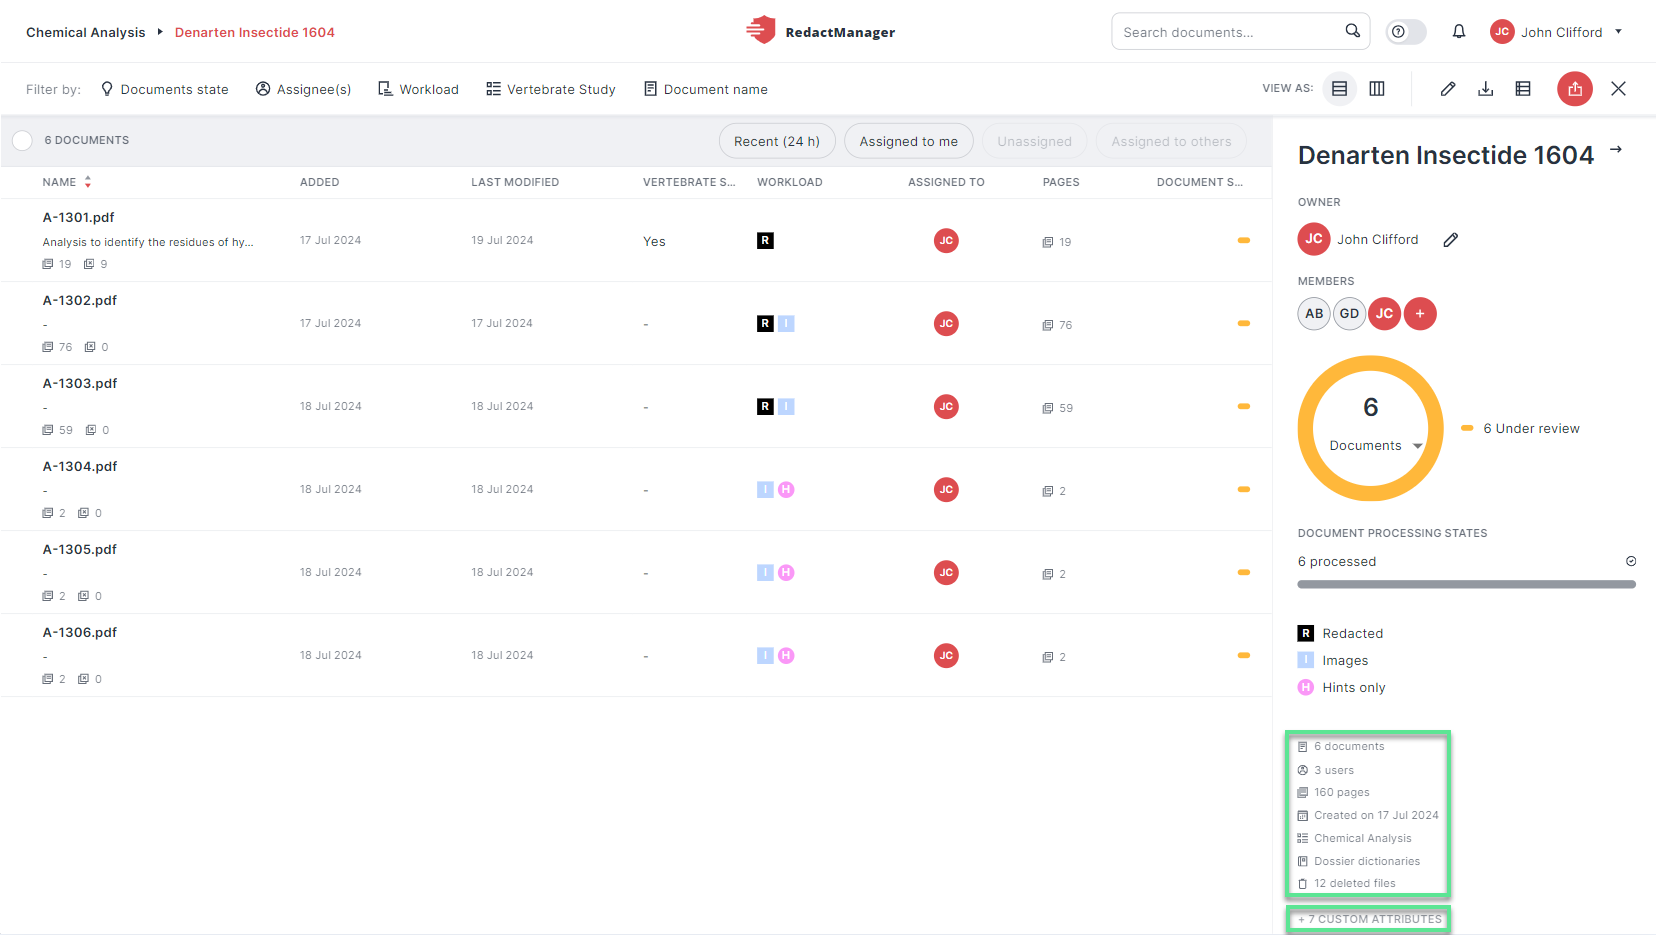This screenshot has height=935, width=1656.
Task: Expand 7 custom attributes
Action: point(1370,919)
